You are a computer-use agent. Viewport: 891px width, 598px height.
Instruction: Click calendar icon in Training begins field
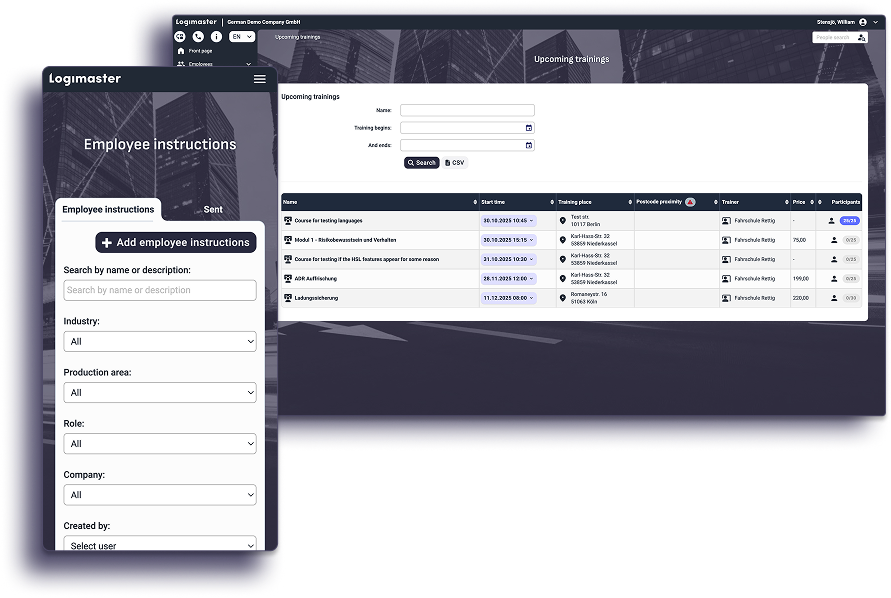(x=529, y=128)
